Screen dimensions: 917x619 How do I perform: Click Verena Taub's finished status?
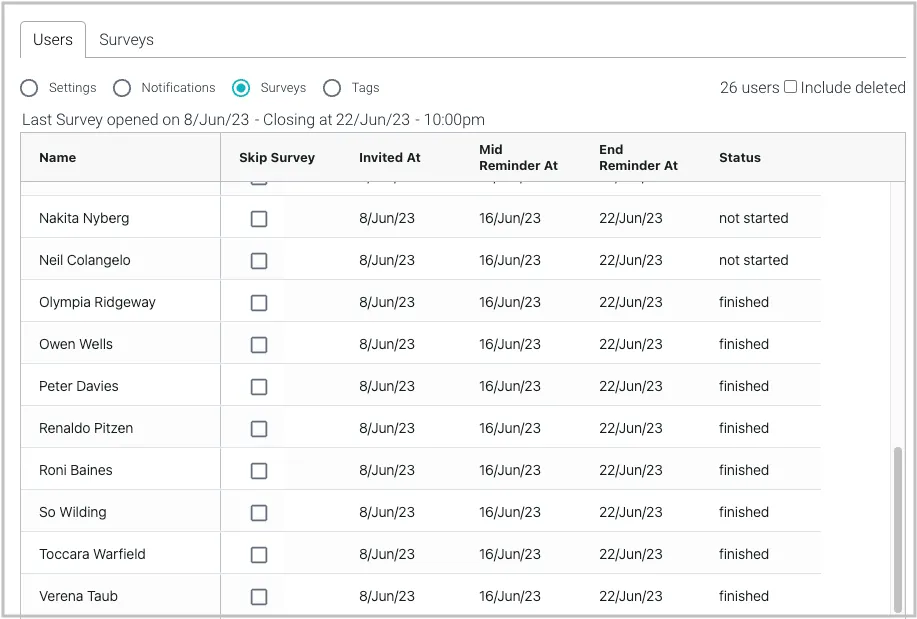(x=744, y=596)
